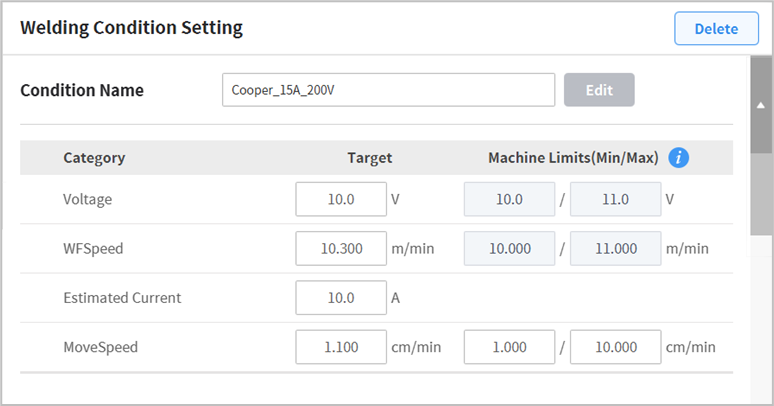Viewport: 774px width, 406px height.
Task: Select the Voltage target input
Action: [341, 199]
